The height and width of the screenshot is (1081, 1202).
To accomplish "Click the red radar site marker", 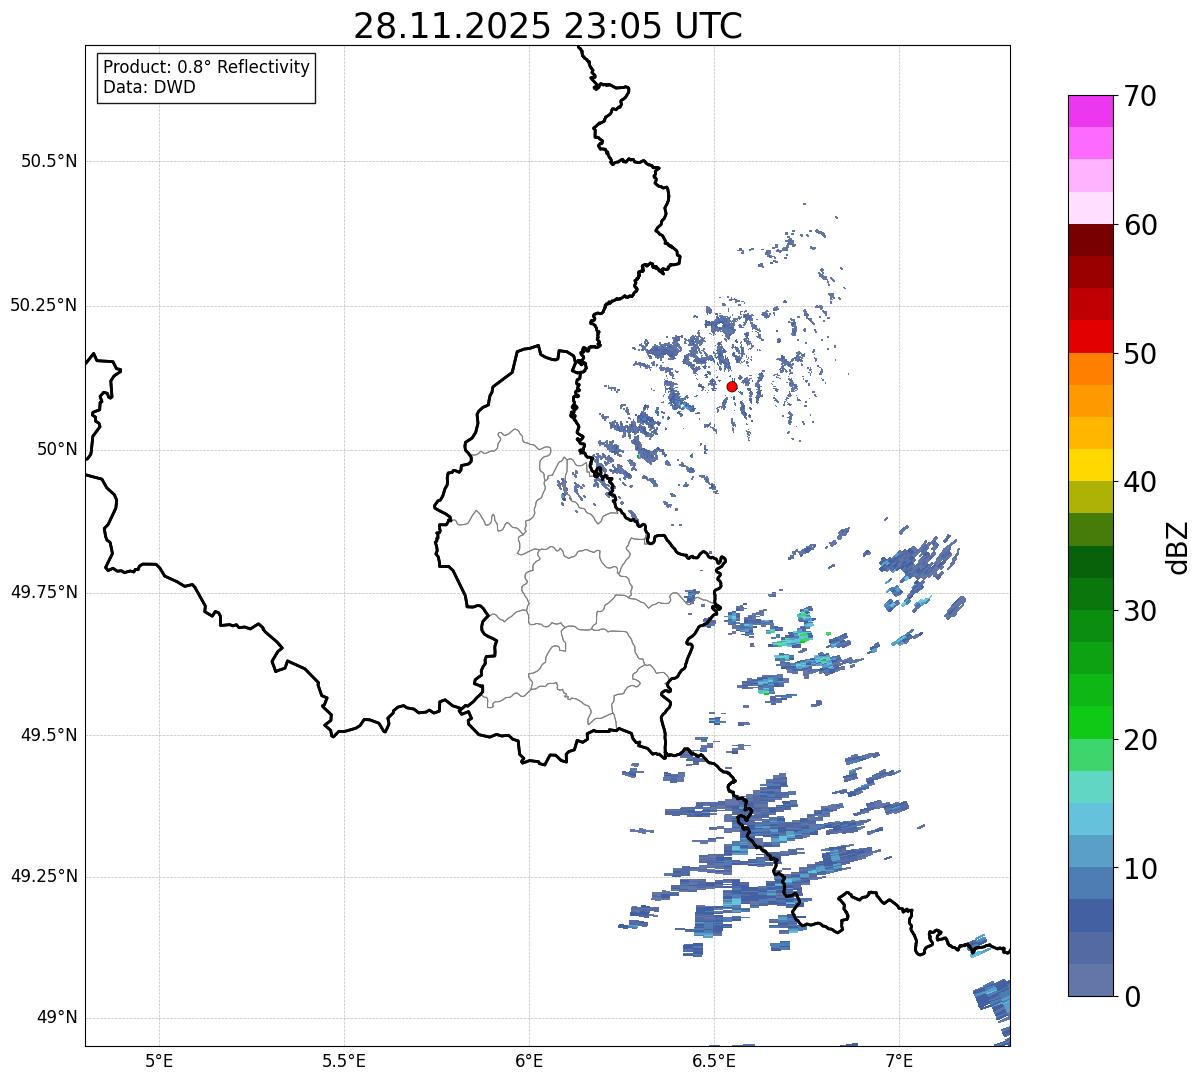I will (732, 386).
